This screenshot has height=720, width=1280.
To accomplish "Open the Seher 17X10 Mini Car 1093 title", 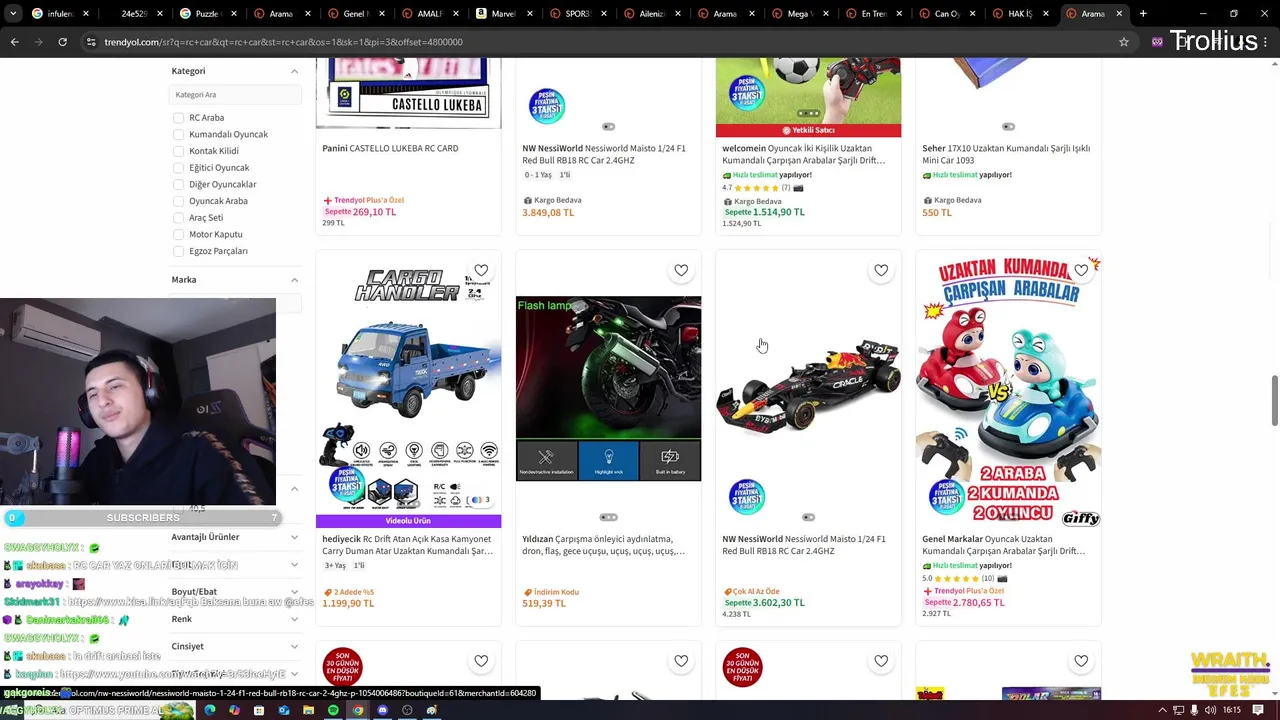I will click(x=1007, y=154).
